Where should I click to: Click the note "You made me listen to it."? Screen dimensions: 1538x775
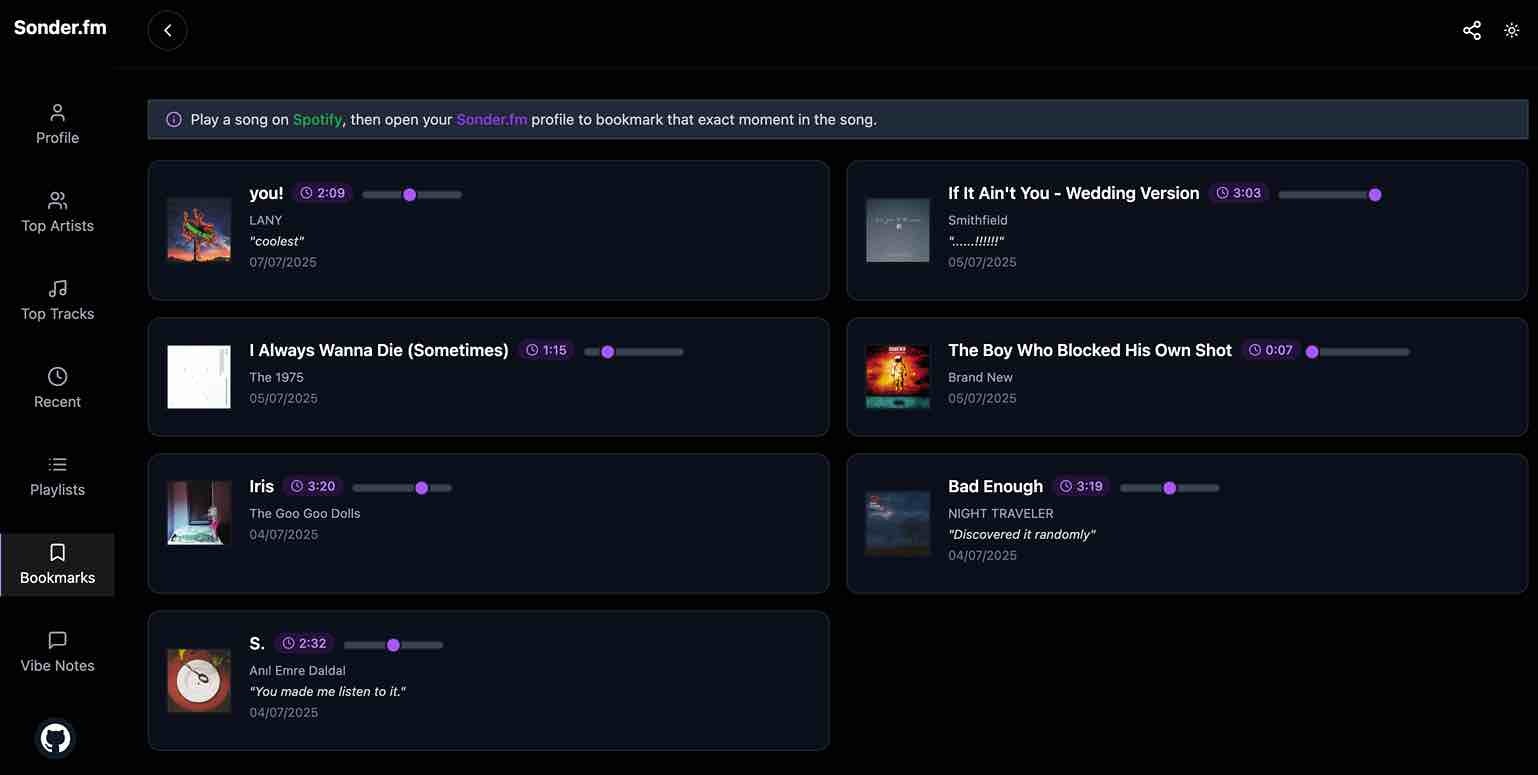click(x=328, y=691)
